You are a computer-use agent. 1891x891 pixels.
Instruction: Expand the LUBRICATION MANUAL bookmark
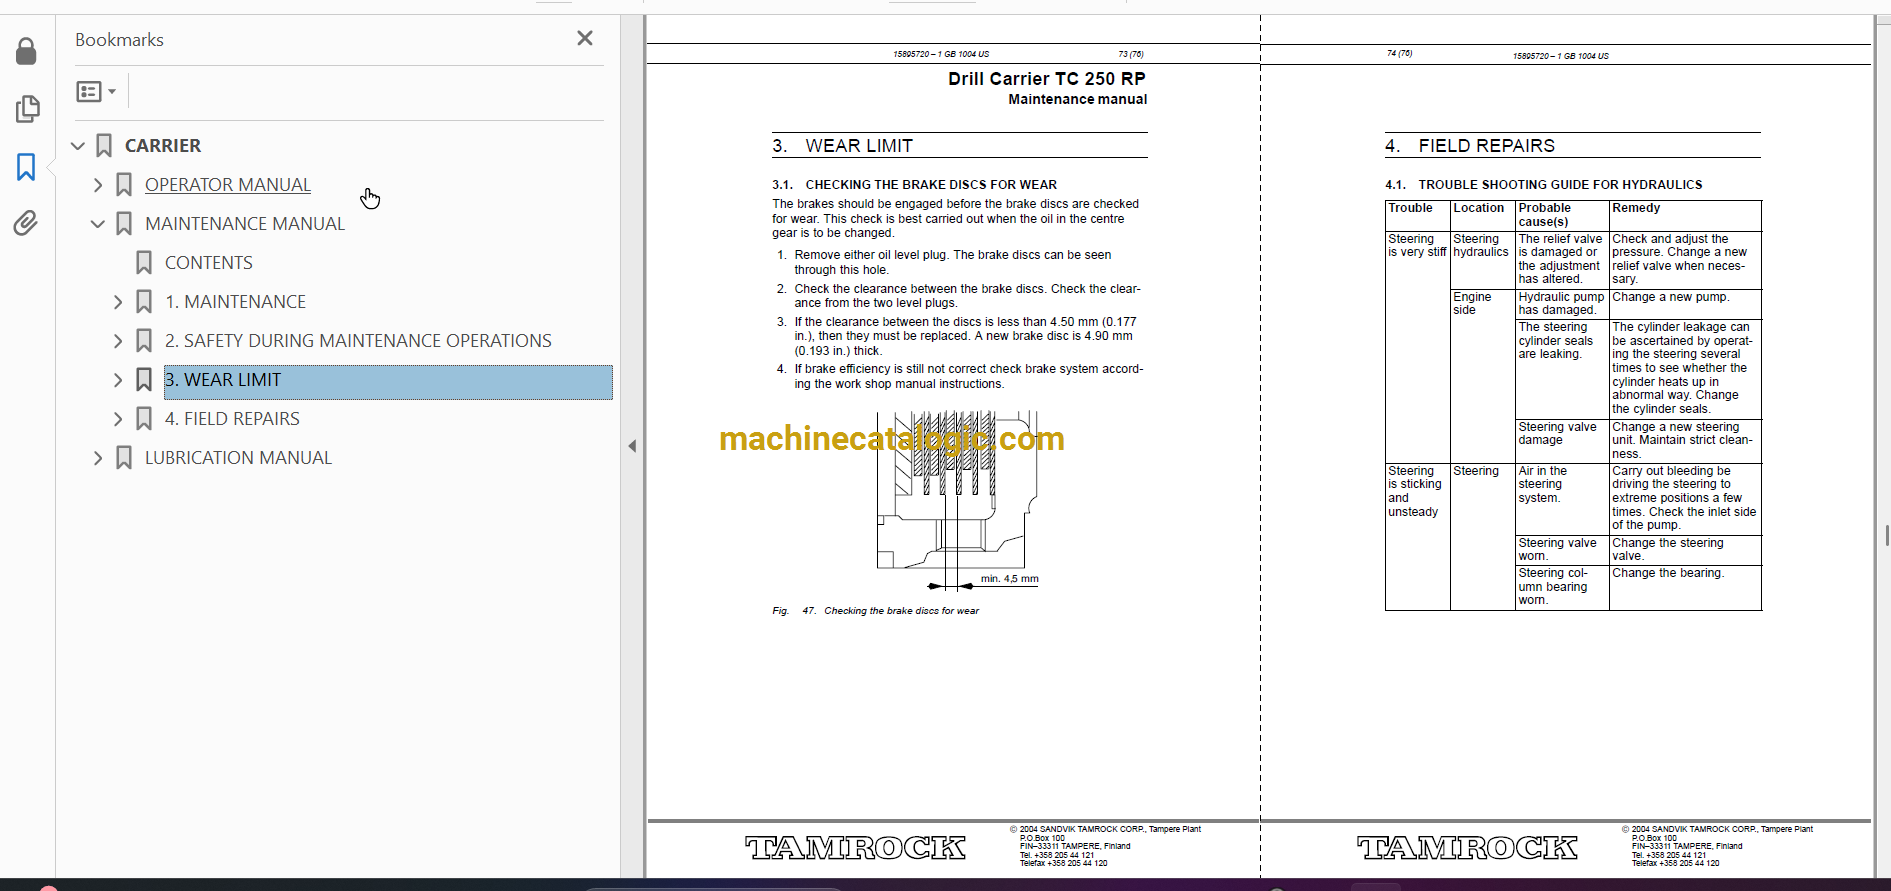(x=98, y=458)
